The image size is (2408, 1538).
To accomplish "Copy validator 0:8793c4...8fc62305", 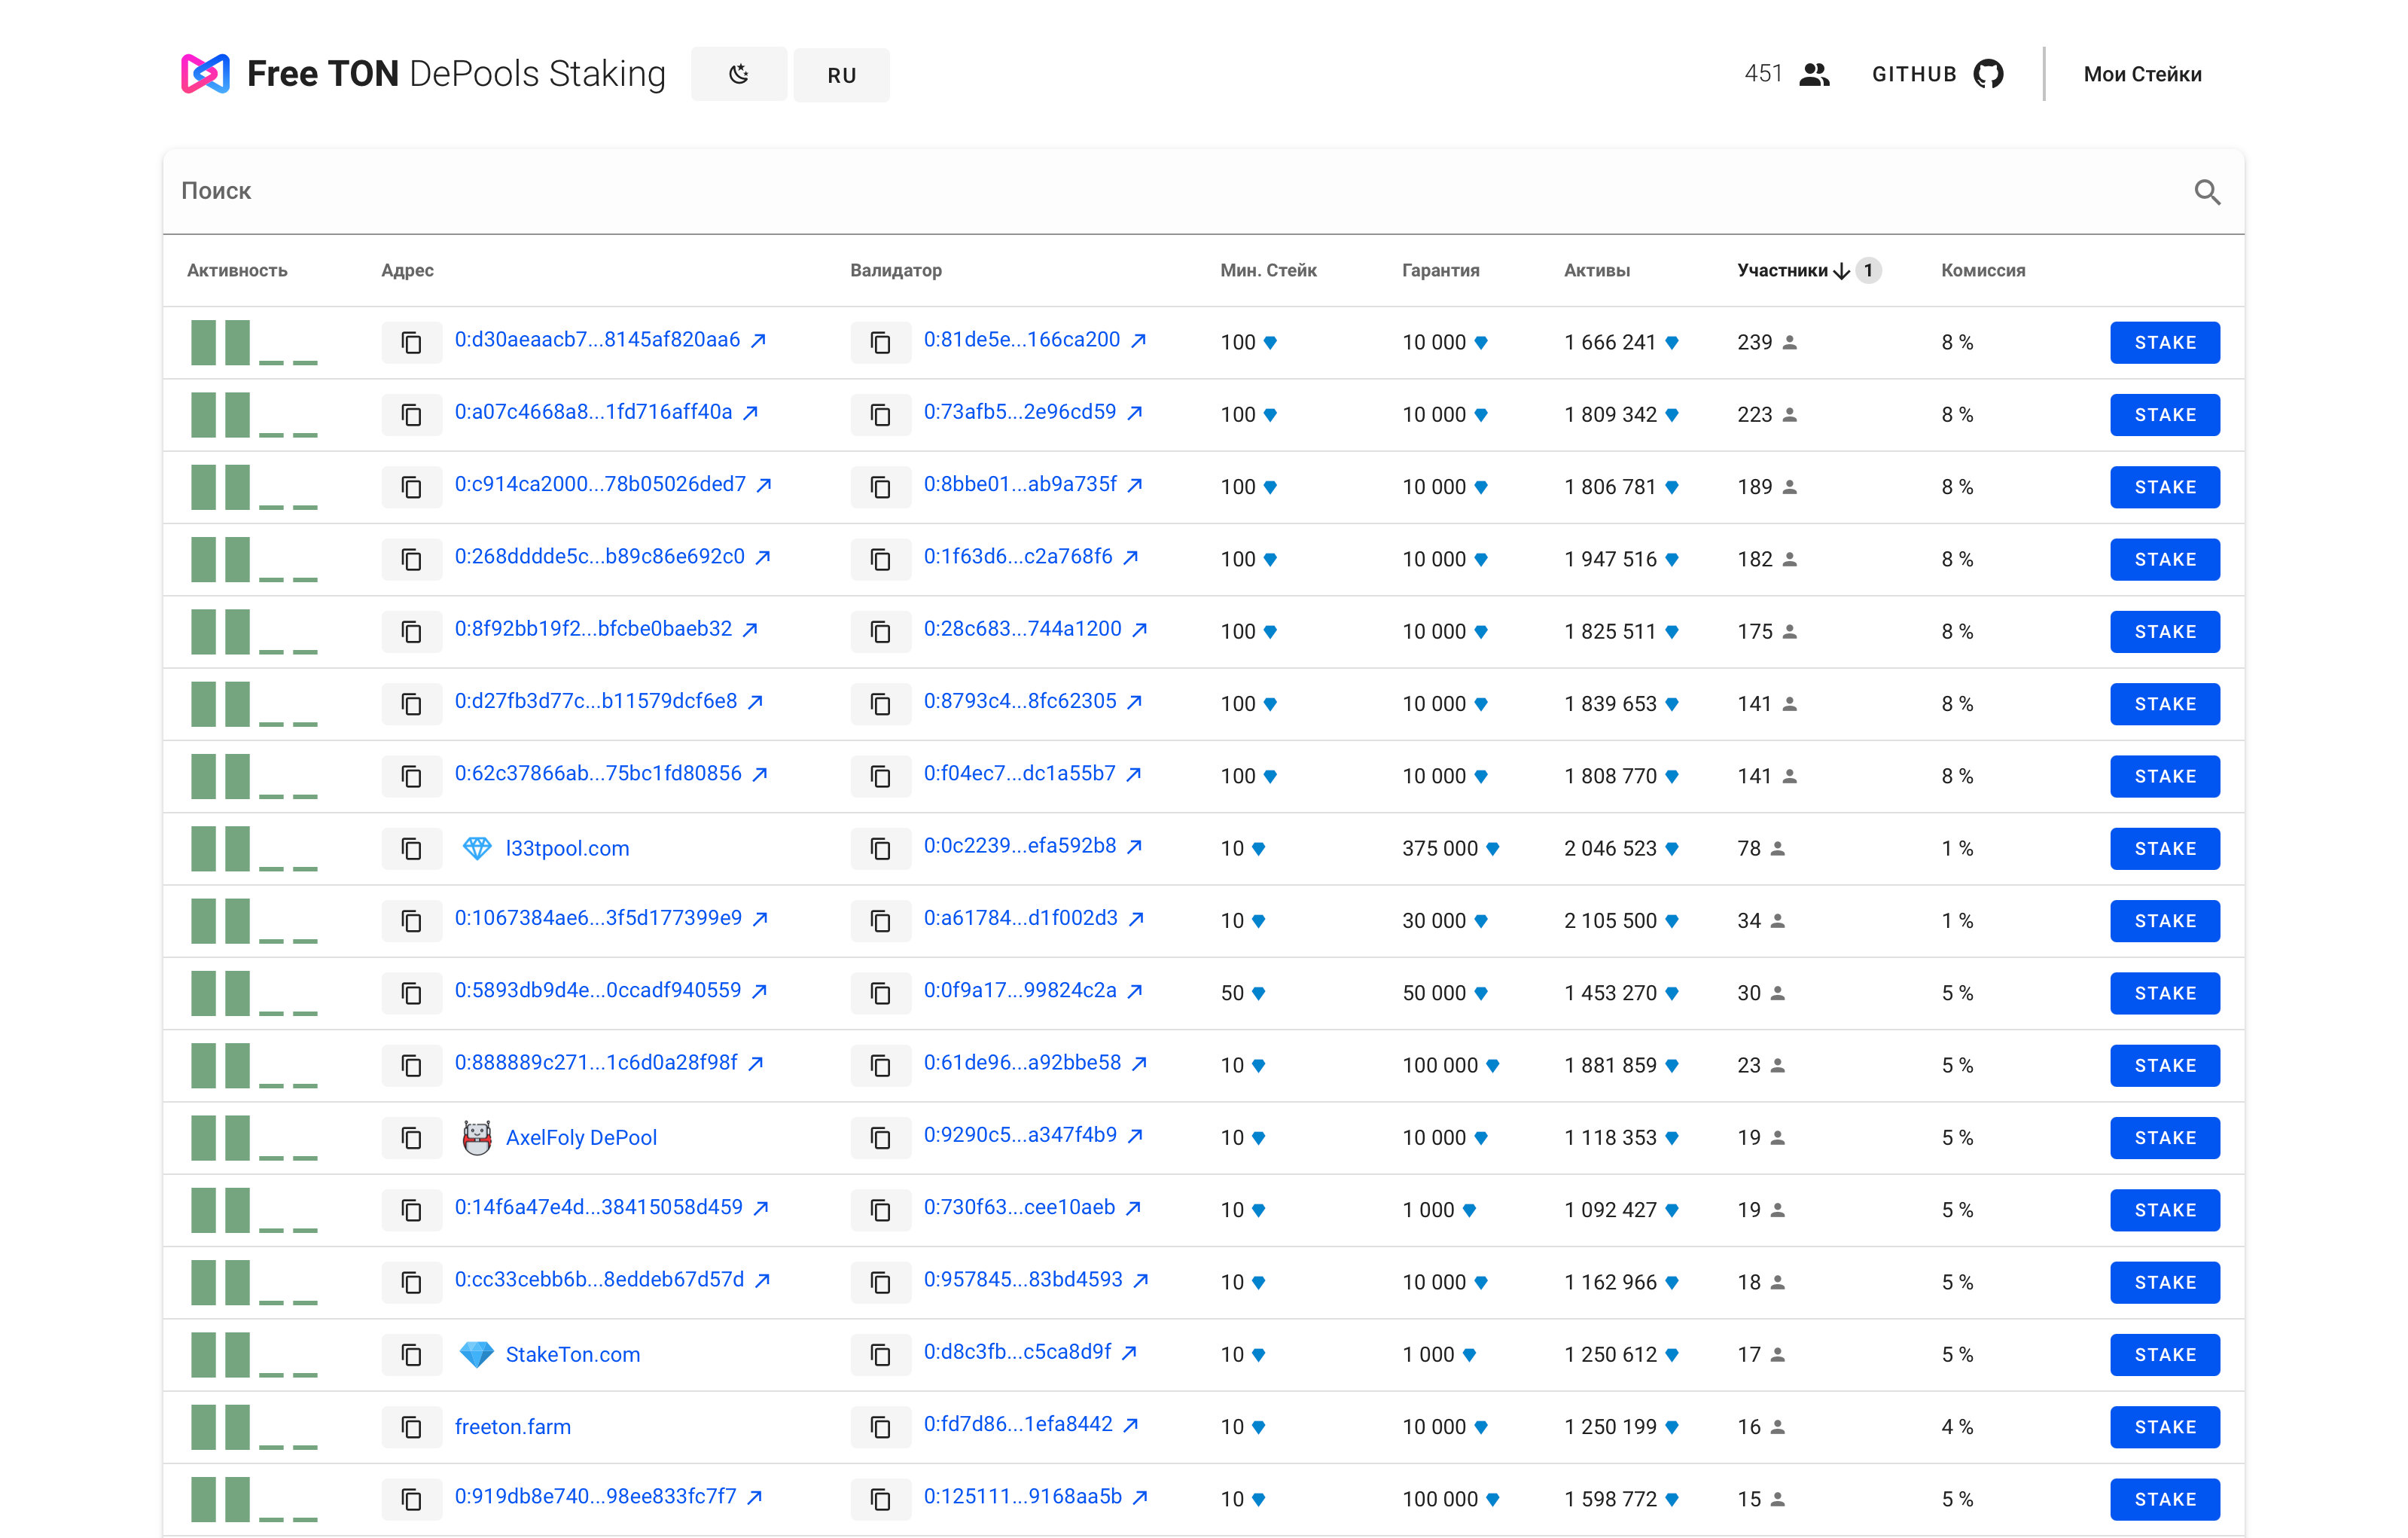I will click(880, 704).
